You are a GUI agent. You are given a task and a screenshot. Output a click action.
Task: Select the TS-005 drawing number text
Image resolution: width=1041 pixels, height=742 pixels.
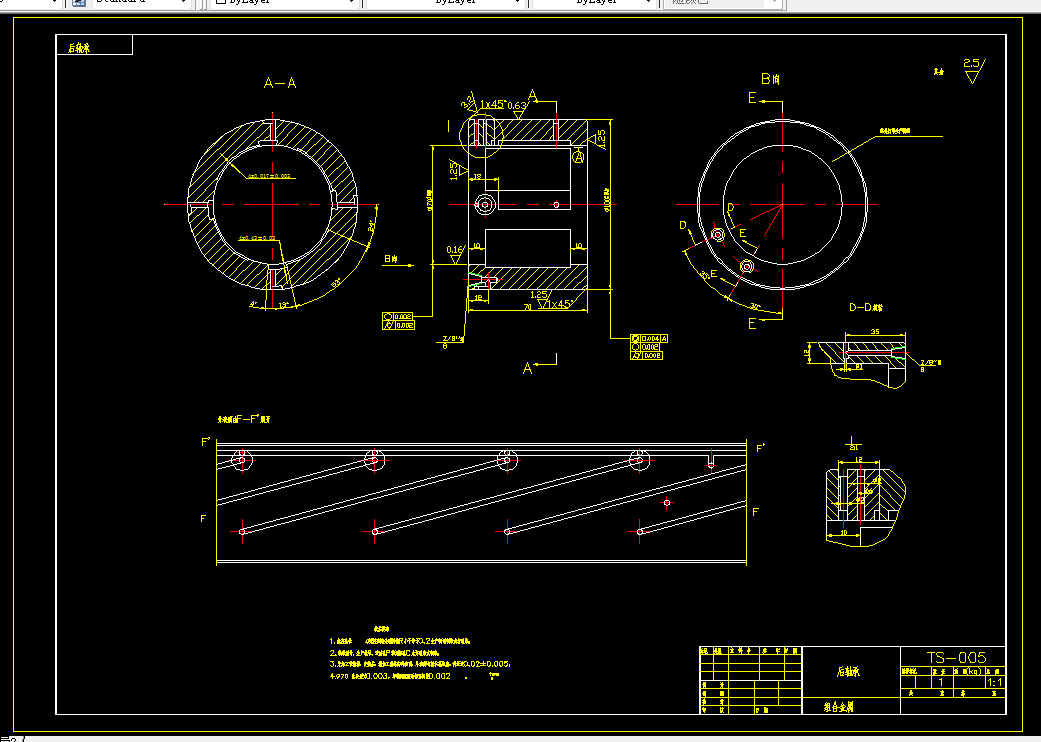(x=956, y=657)
